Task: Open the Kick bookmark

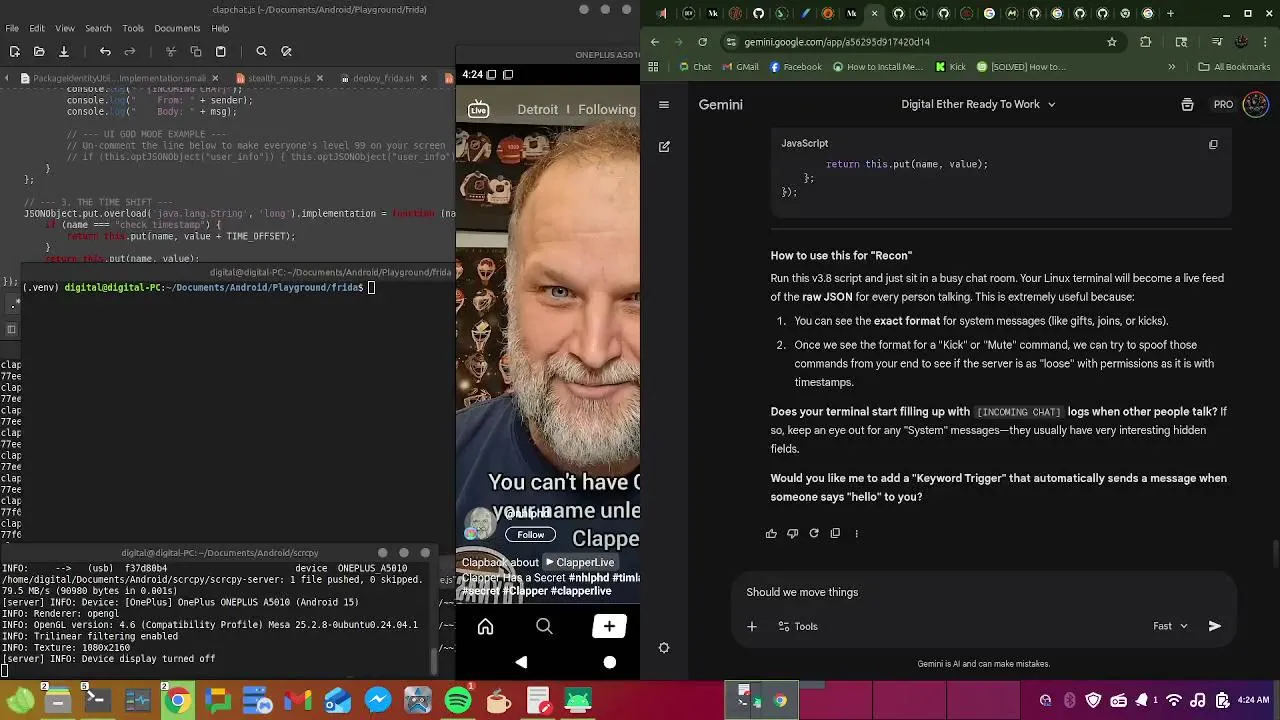Action: pos(950,67)
